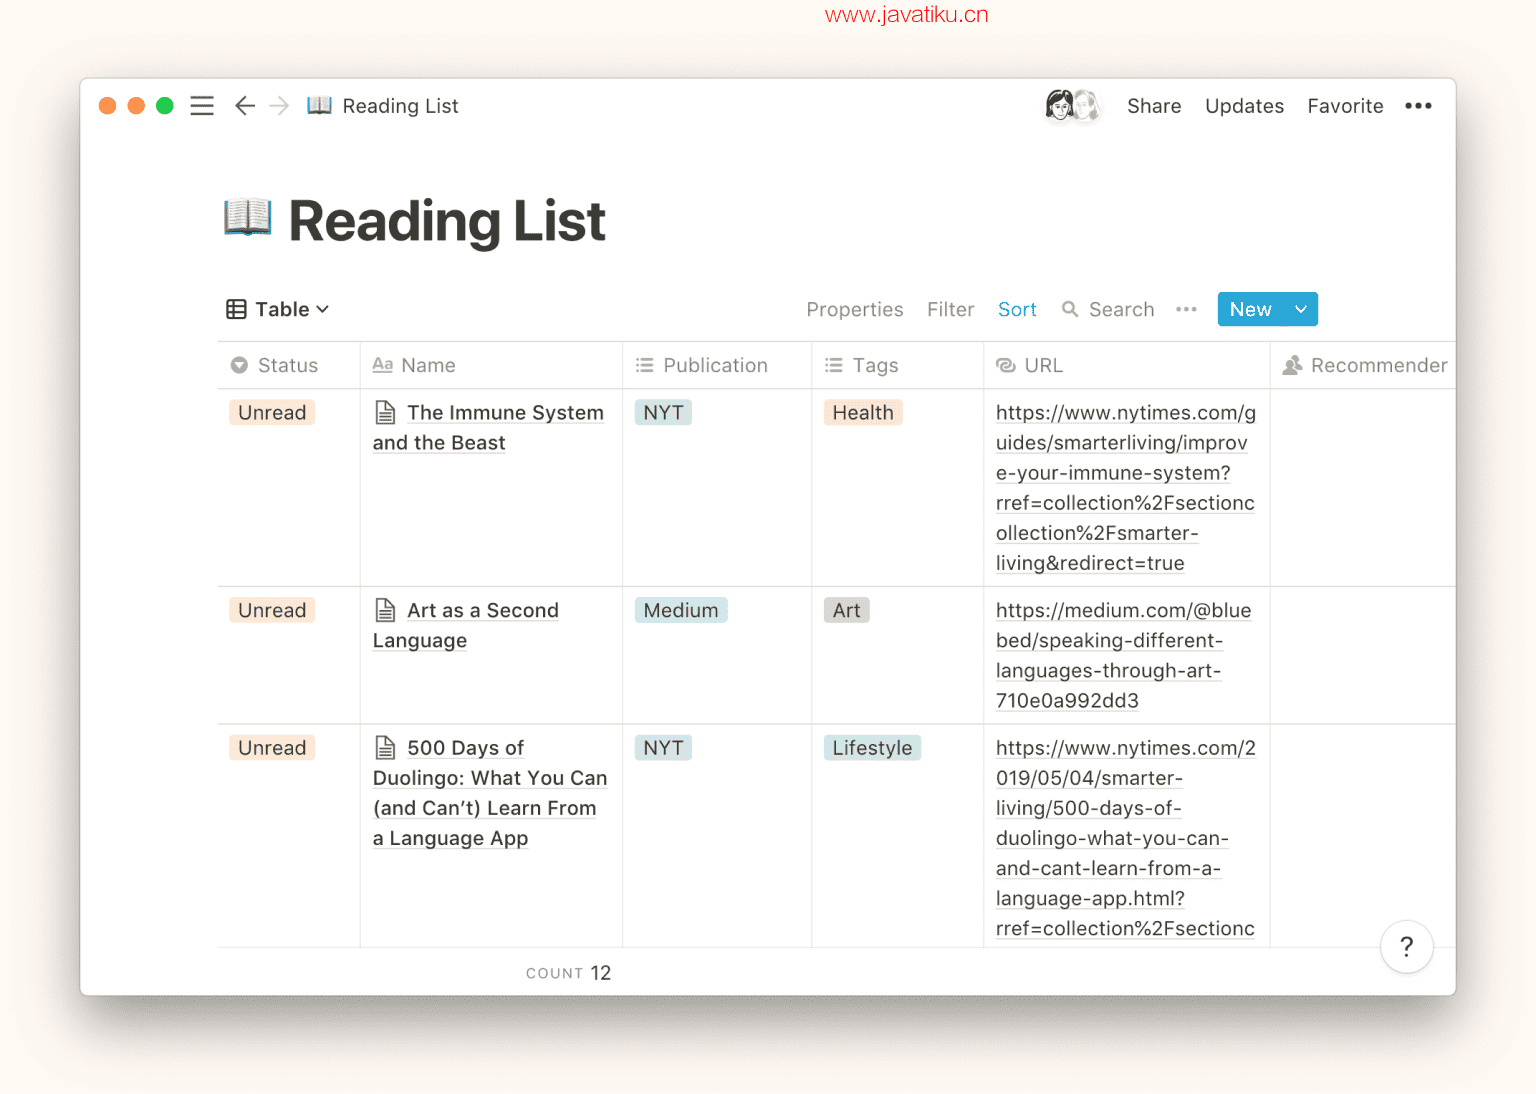The image size is (1536, 1094).
Task: Click the Sort option
Action: tap(1017, 309)
